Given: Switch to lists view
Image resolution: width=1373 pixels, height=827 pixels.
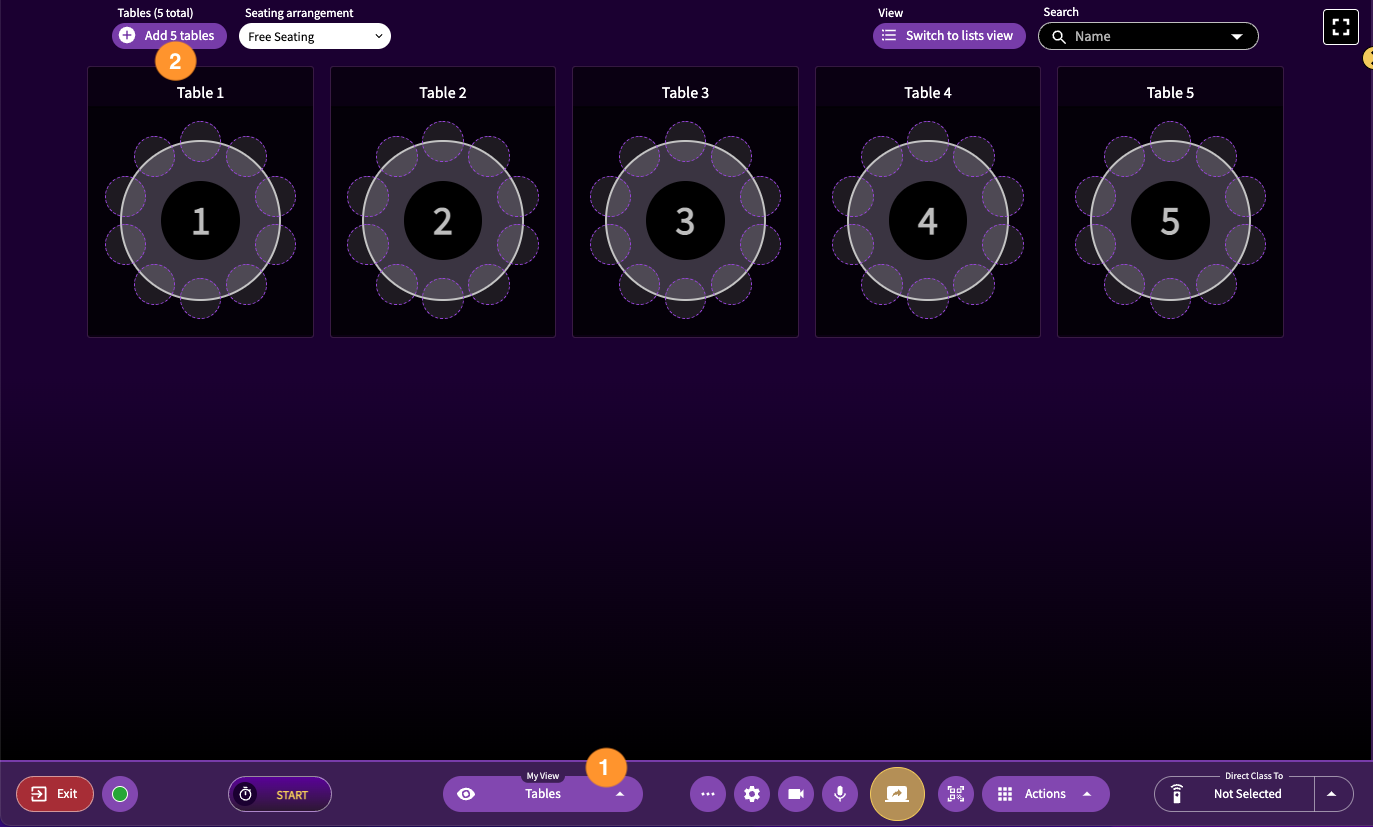Looking at the screenshot, I should 949,36.
